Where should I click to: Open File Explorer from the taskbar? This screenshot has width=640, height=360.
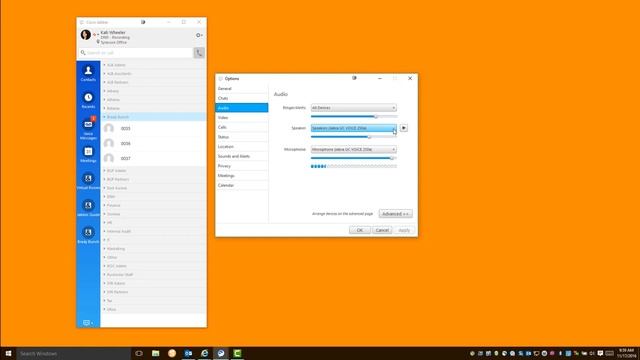click(x=156, y=353)
